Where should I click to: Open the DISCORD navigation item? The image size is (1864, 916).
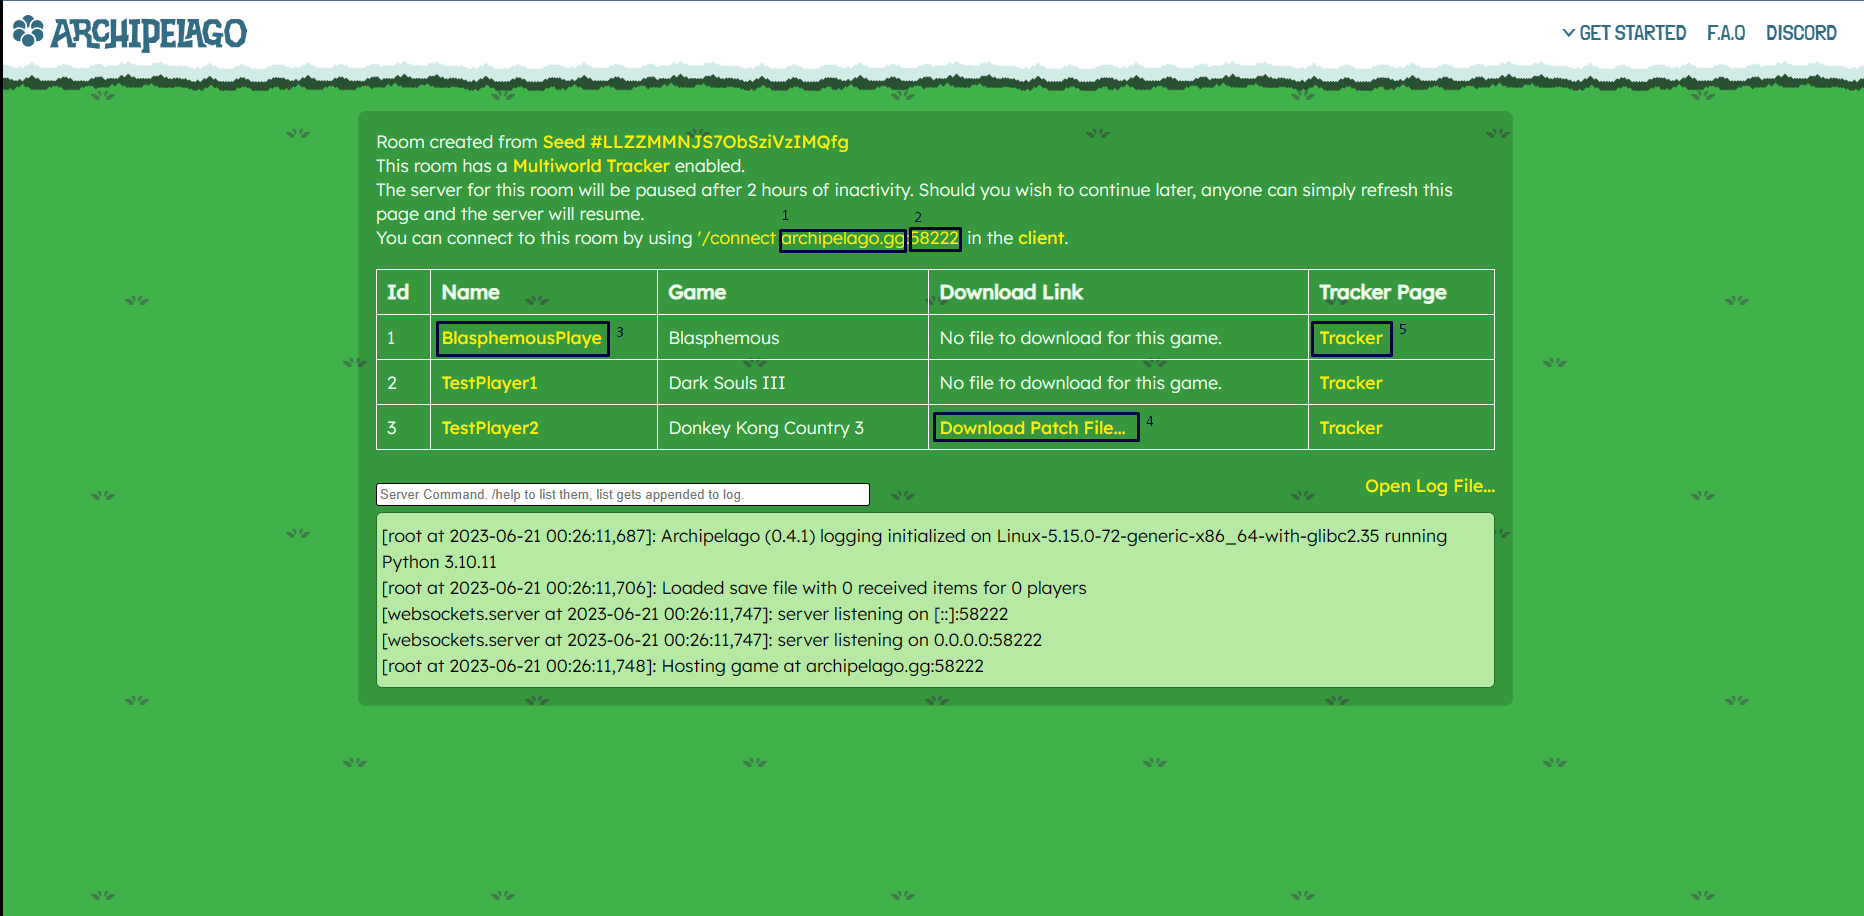[x=1801, y=32]
